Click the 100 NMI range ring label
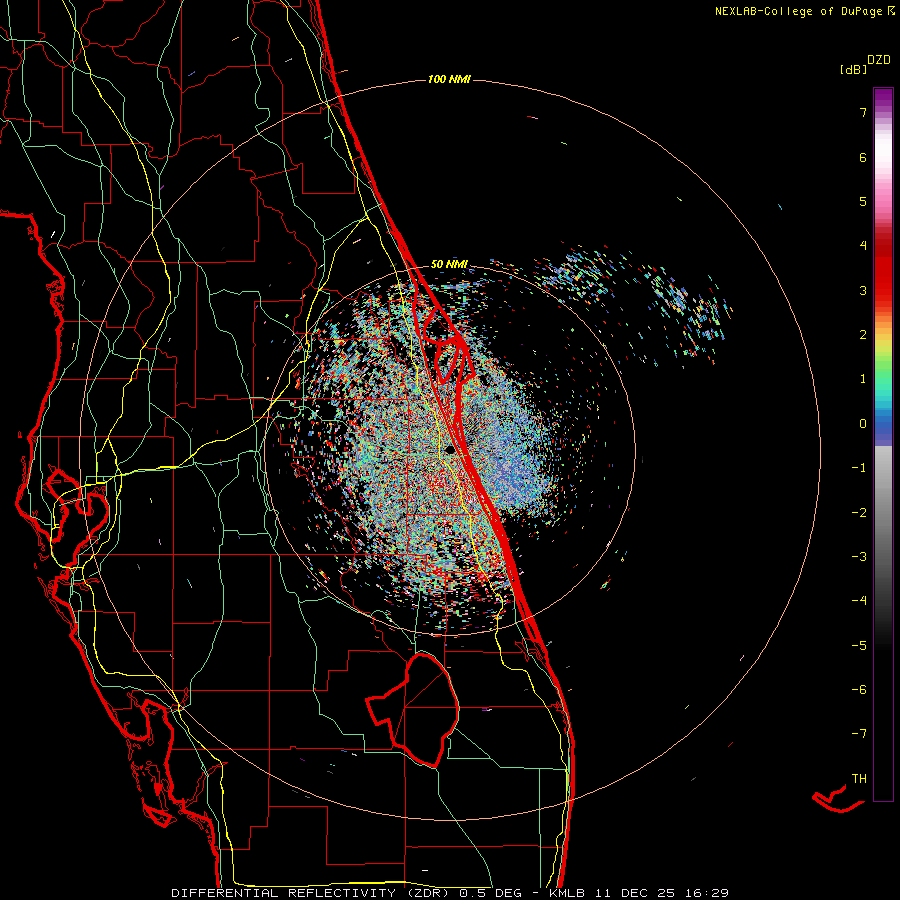This screenshot has height=900, width=900. 449,79
